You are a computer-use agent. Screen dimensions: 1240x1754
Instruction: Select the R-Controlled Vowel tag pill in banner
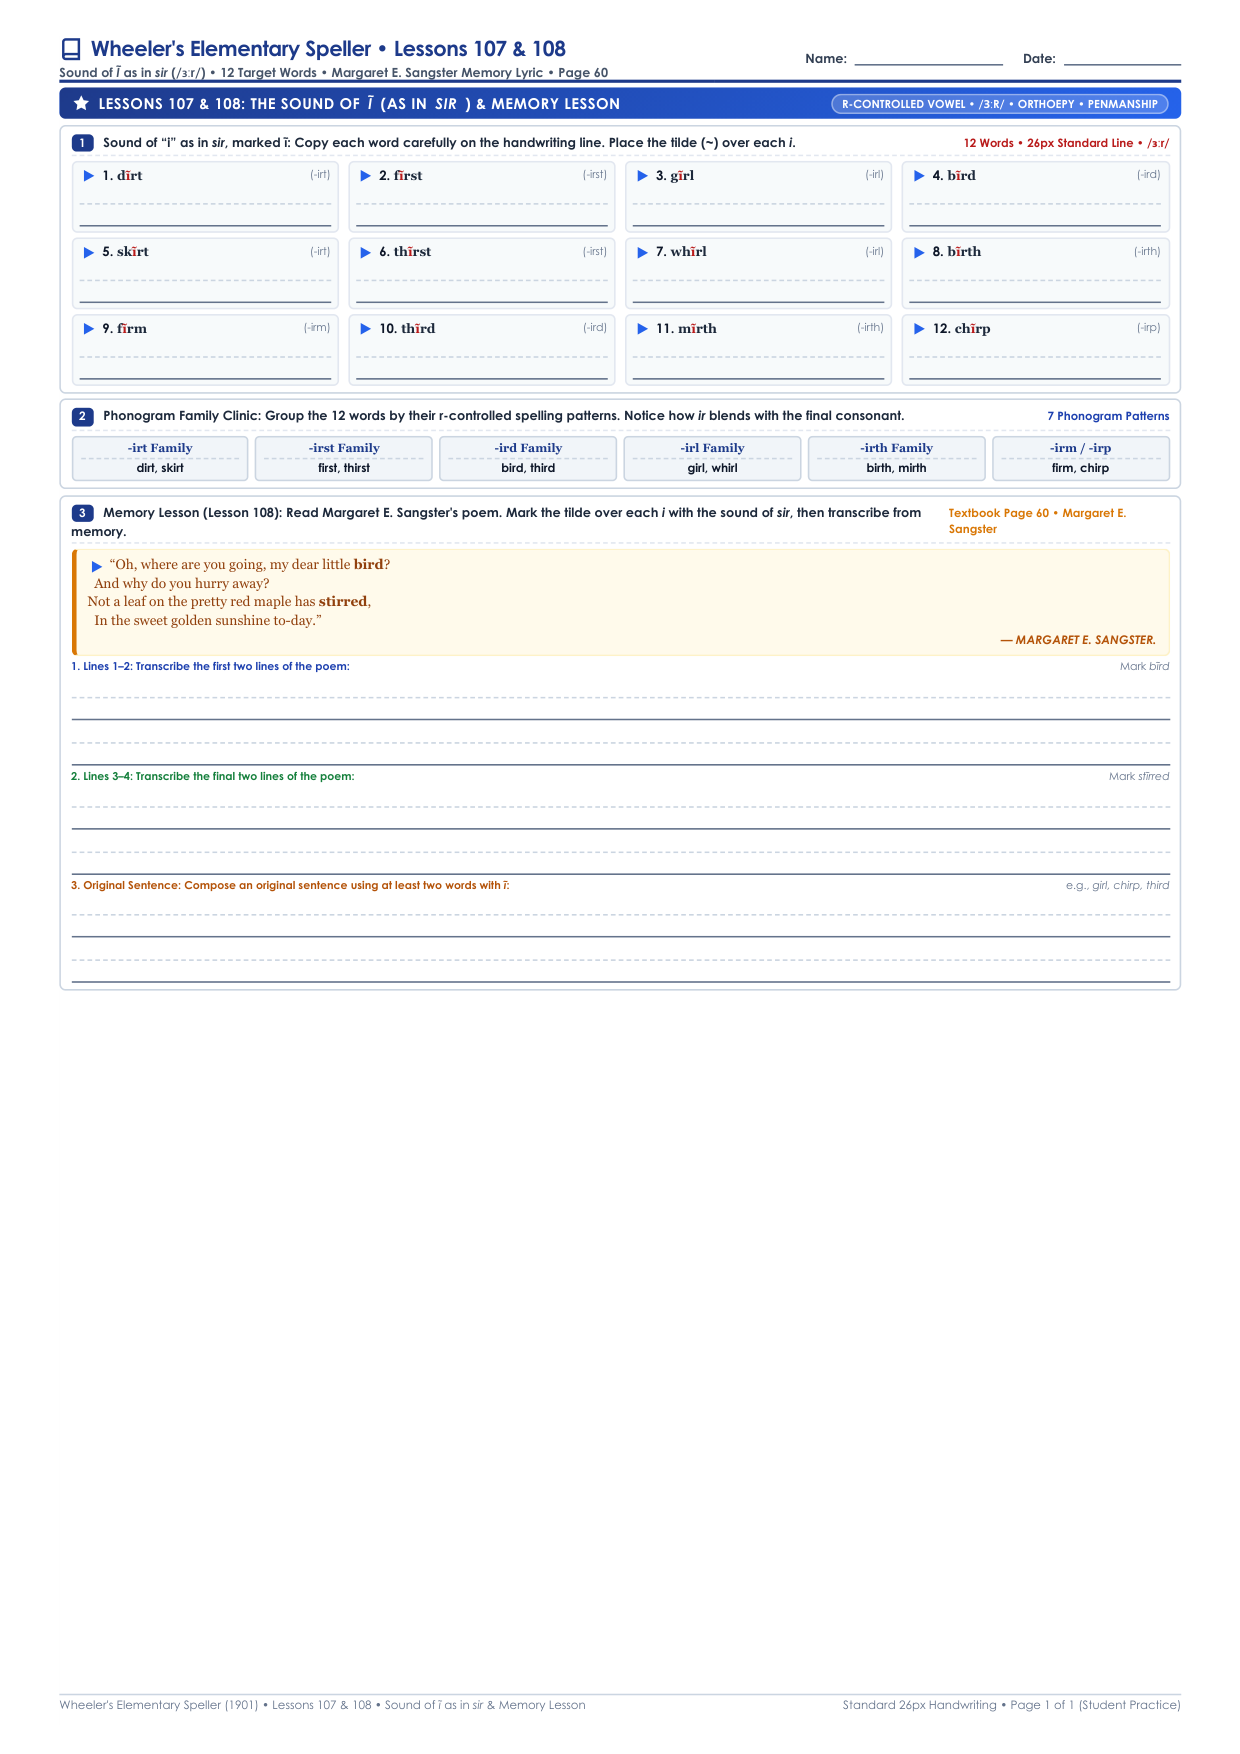coord(999,104)
